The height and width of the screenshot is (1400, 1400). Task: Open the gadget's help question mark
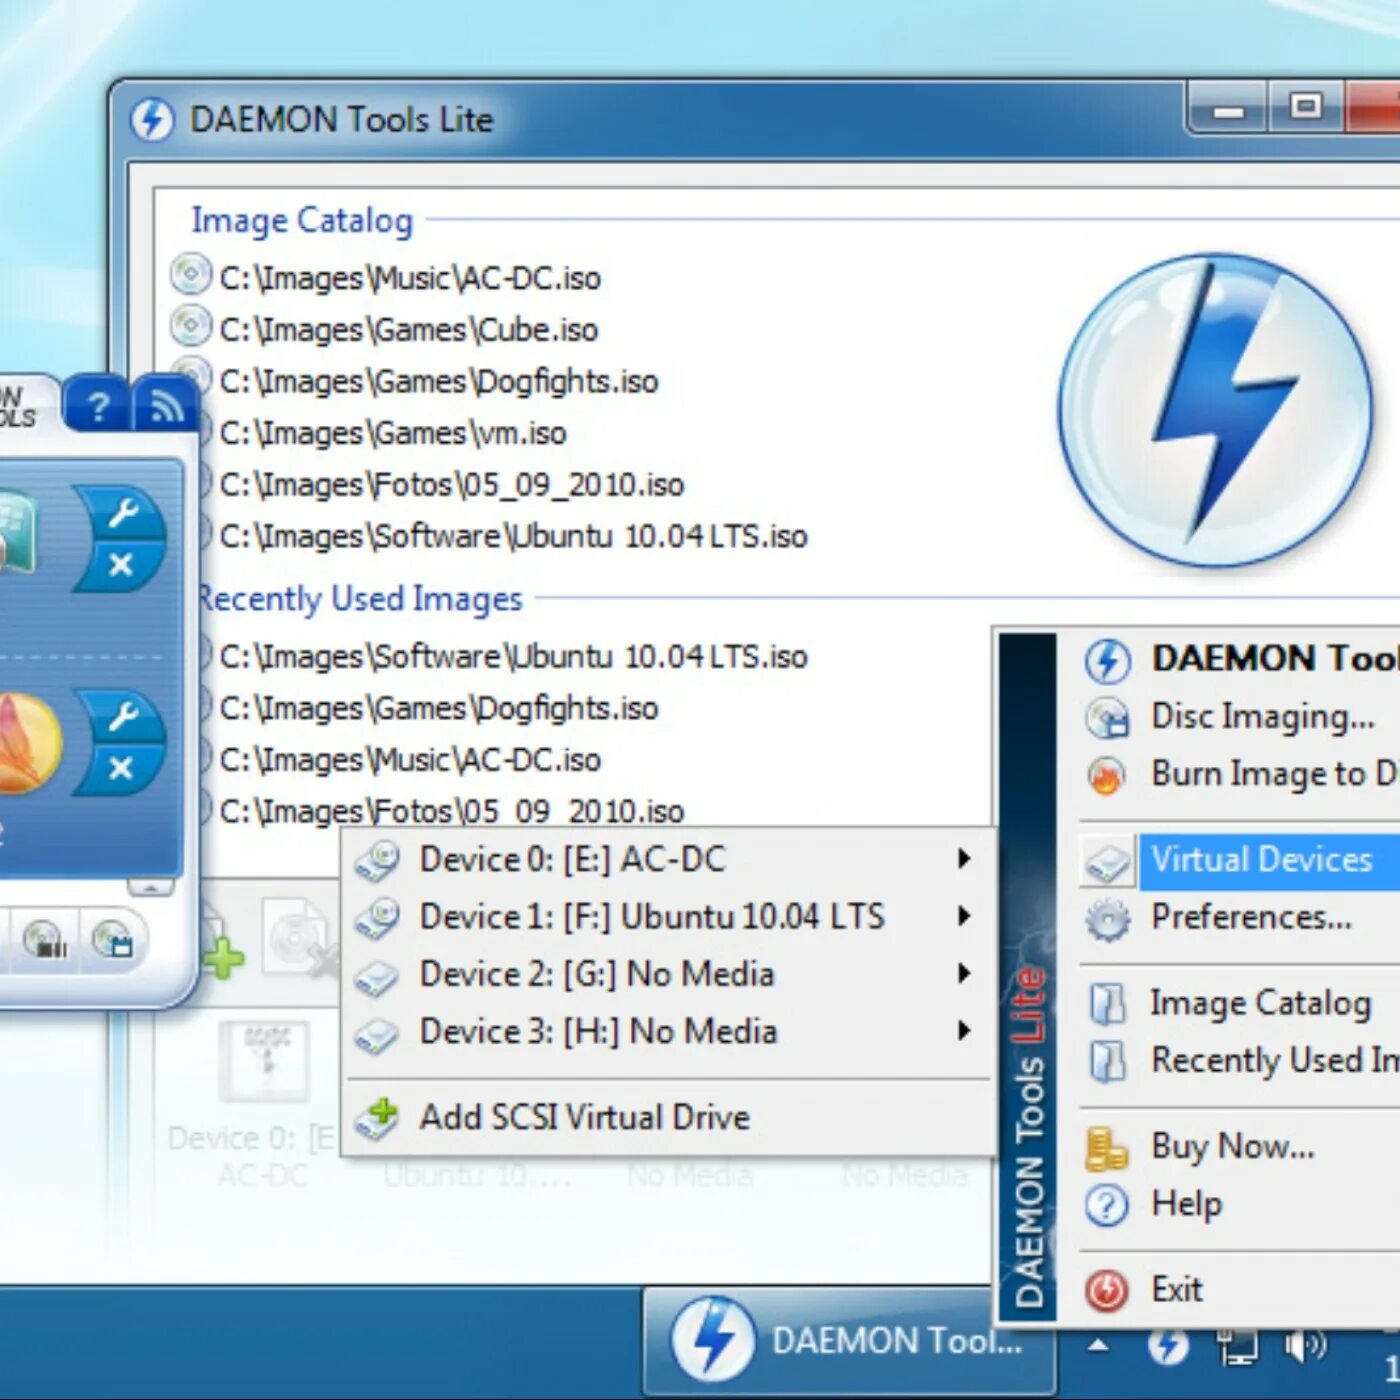(x=97, y=405)
